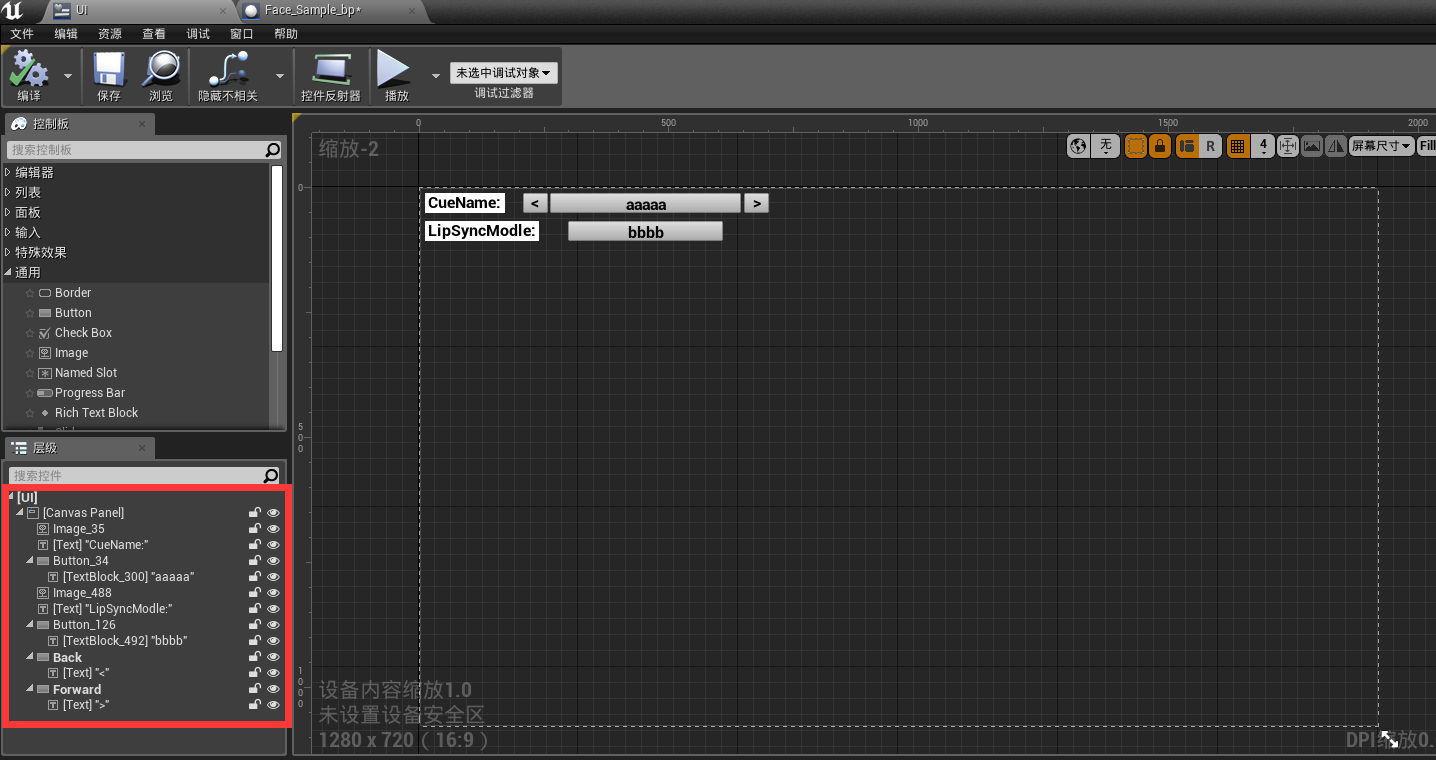Close the 控制板 palette panel tab
Viewport: 1436px width, 760px height.
tap(141, 124)
